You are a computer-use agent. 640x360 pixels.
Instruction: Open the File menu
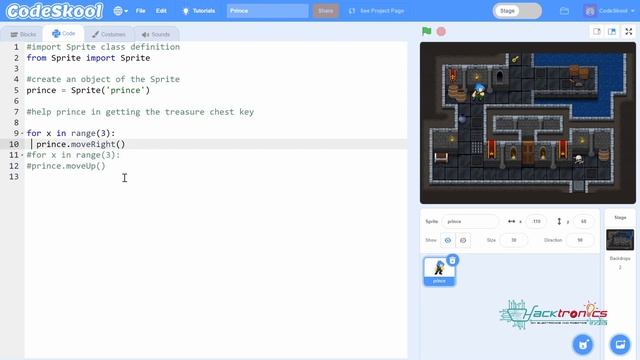pos(140,11)
